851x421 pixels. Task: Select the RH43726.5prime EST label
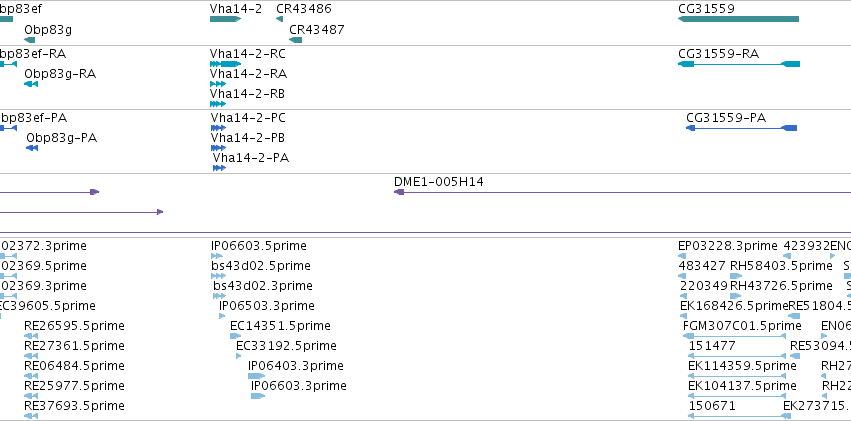781,286
